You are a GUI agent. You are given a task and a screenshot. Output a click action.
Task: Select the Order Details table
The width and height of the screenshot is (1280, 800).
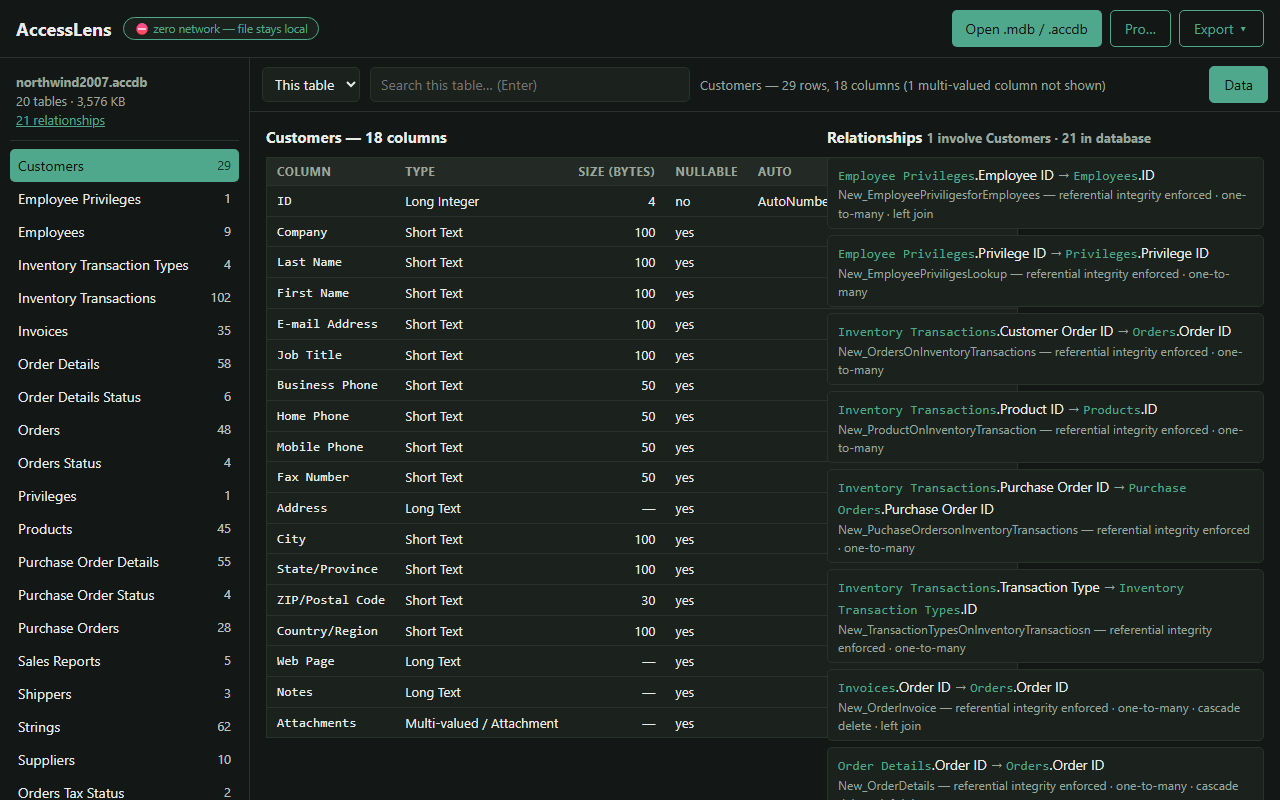pyautogui.click(x=124, y=364)
